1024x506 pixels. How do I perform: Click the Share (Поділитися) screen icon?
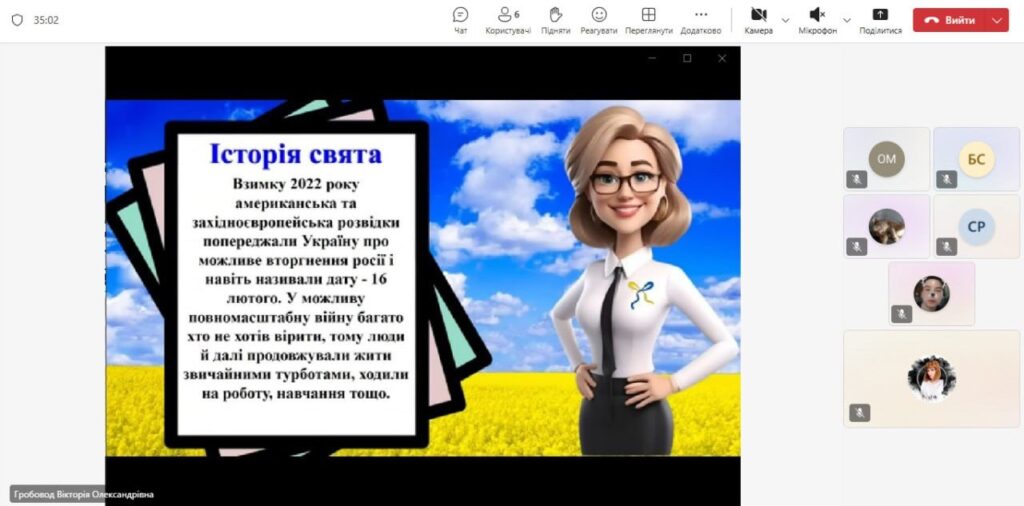(880, 19)
